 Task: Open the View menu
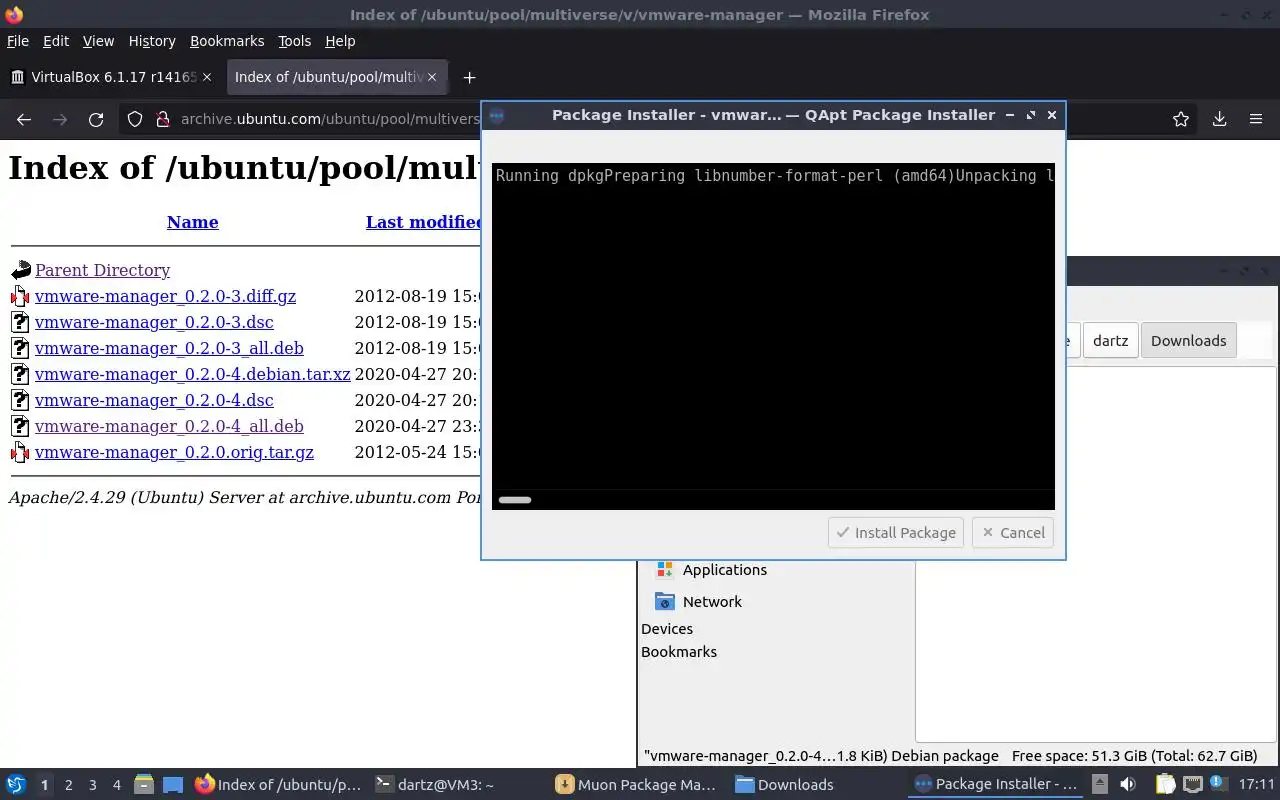click(x=98, y=41)
